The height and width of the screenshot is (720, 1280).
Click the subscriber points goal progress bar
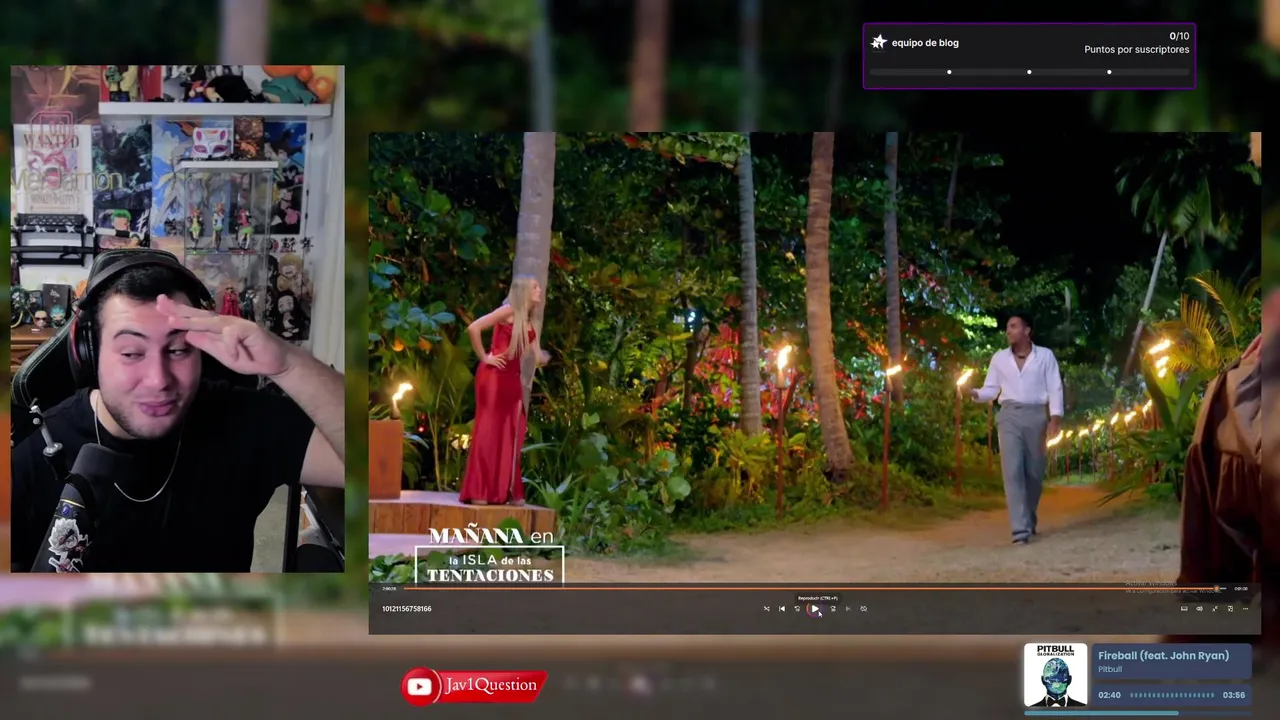point(1029,72)
